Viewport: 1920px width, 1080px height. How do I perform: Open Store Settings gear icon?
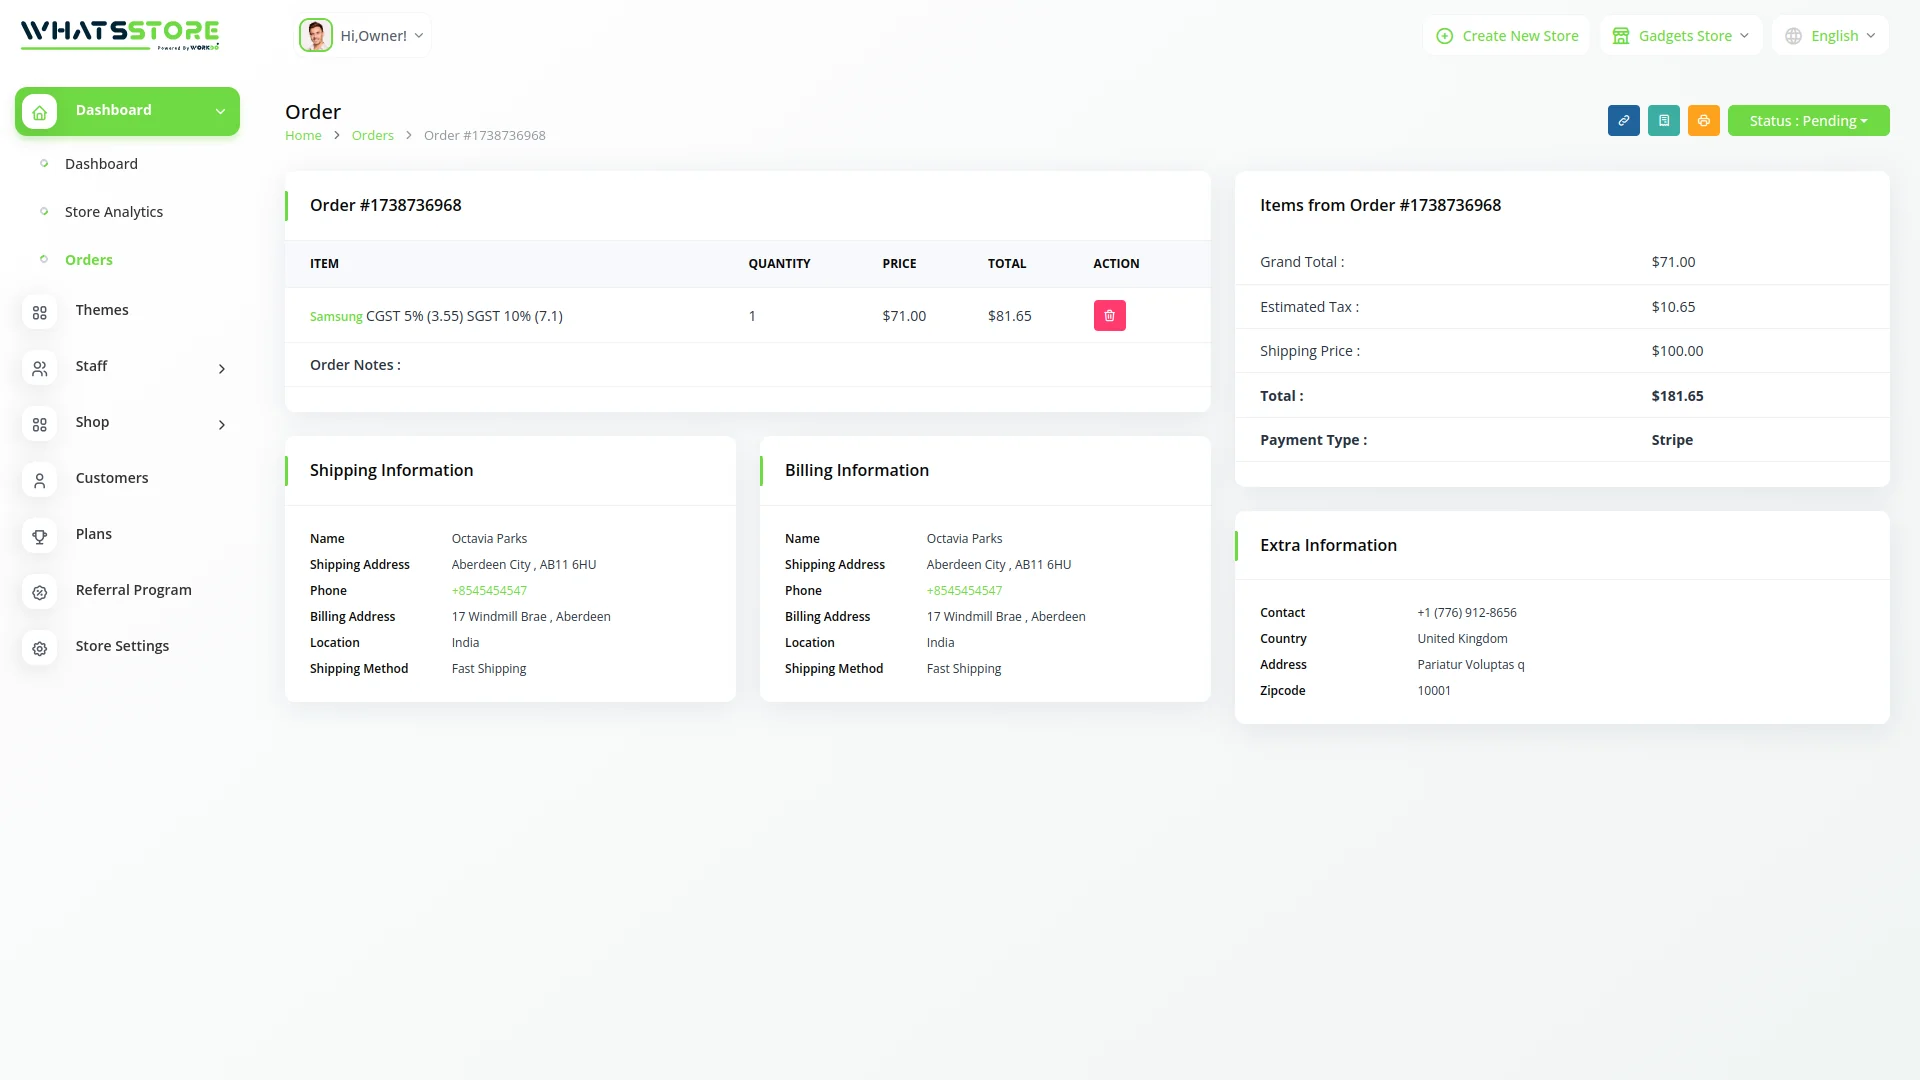(x=40, y=648)
